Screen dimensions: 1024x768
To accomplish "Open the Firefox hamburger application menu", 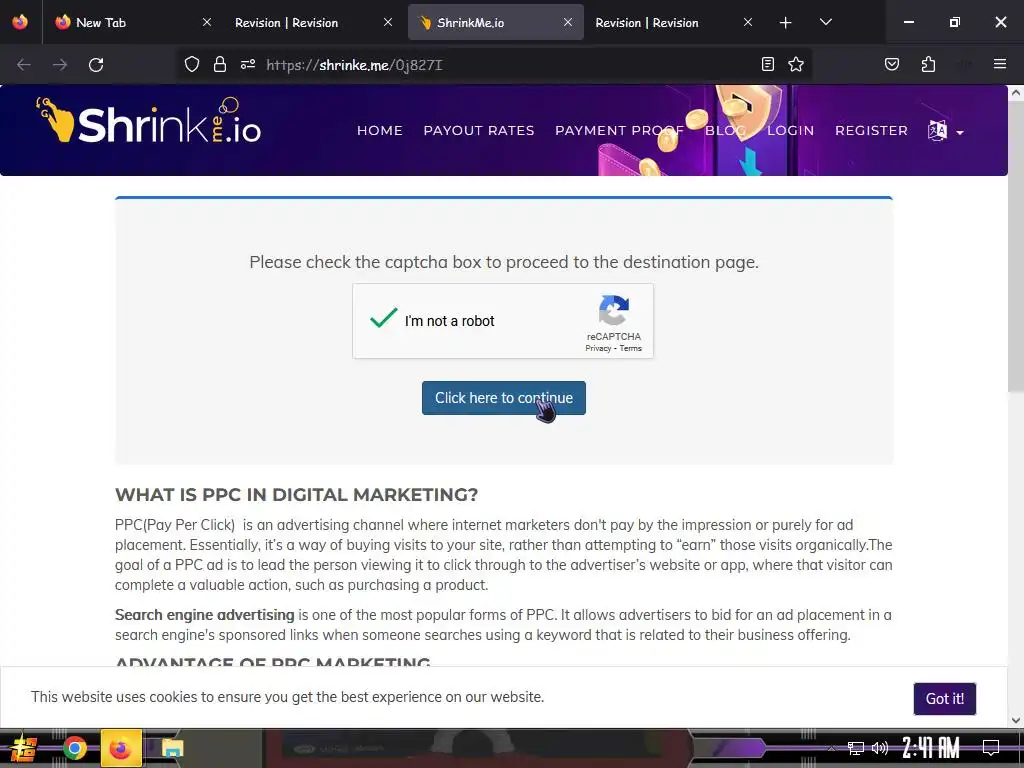I will (999, 64).
